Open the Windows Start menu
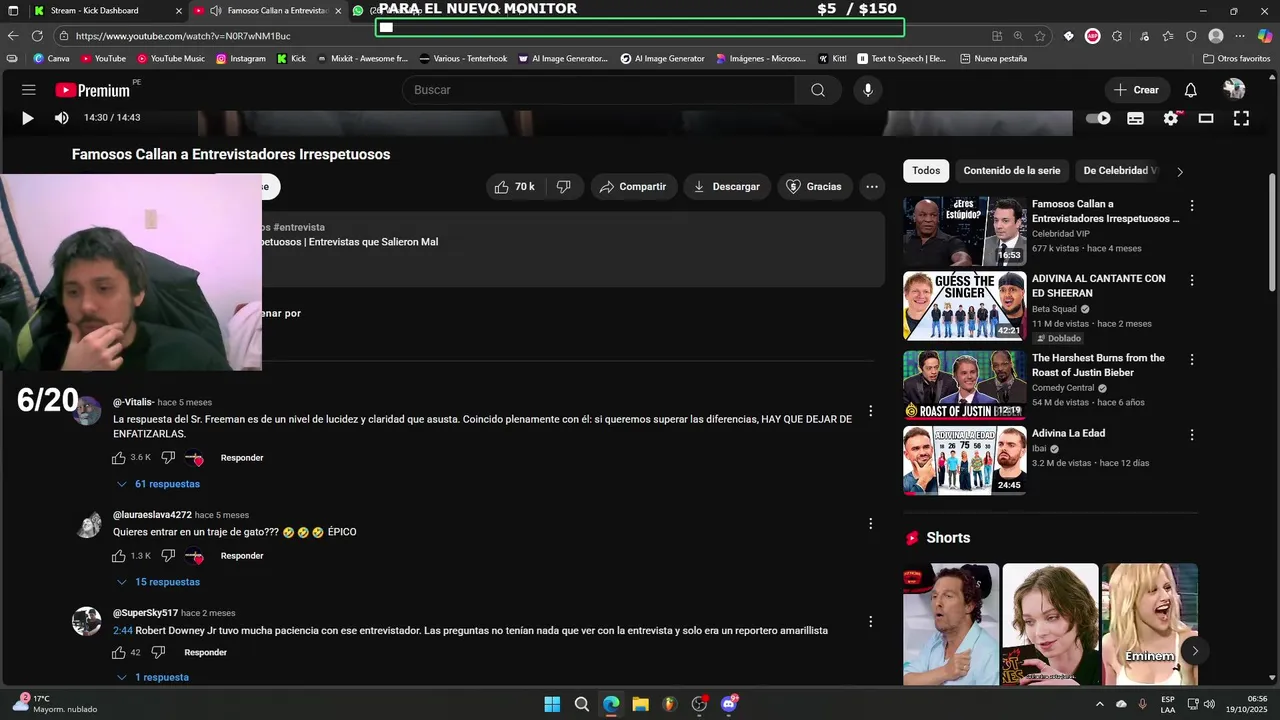This screenshot has width=1280, height=720. click(x=552, y=704)
